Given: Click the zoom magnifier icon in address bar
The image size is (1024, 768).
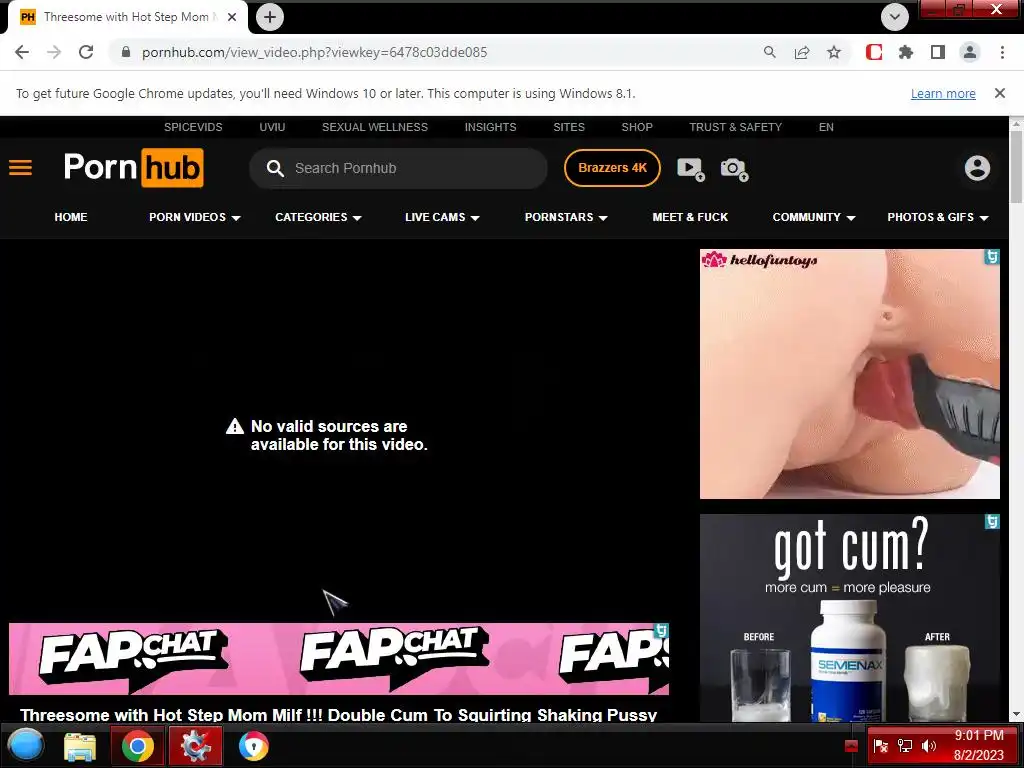Looking at the screenshot, I should click(770, 52).
